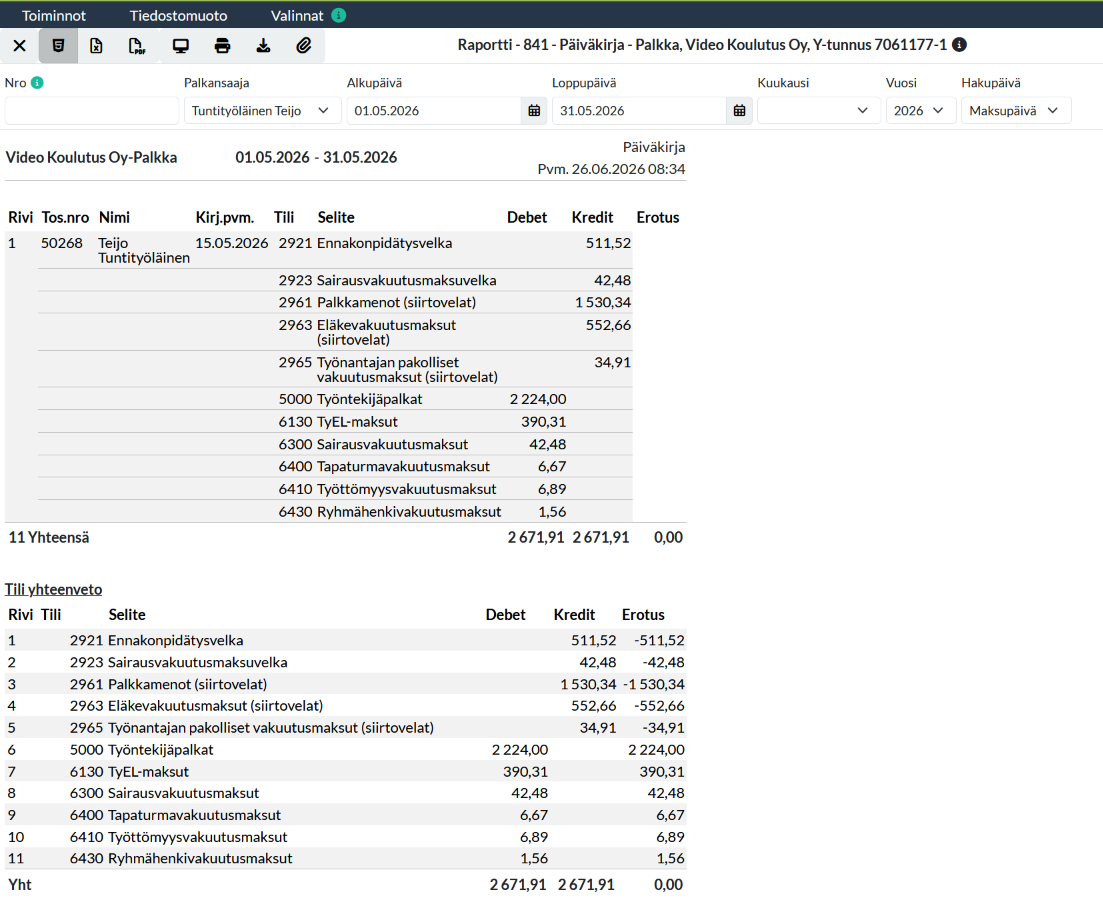Open the Tiedostomuoto menu
The width and height of the screenshot is (1103, 905).
click(x=178, y=15)
